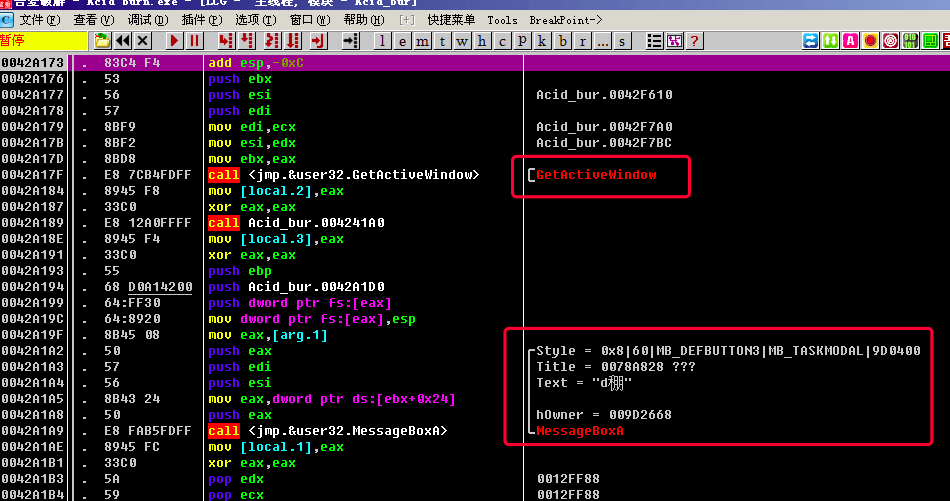Select the call Acid_bur.004241A0 instruction
Viewport: 950px width, 501px height.
(x=296, y=223)
